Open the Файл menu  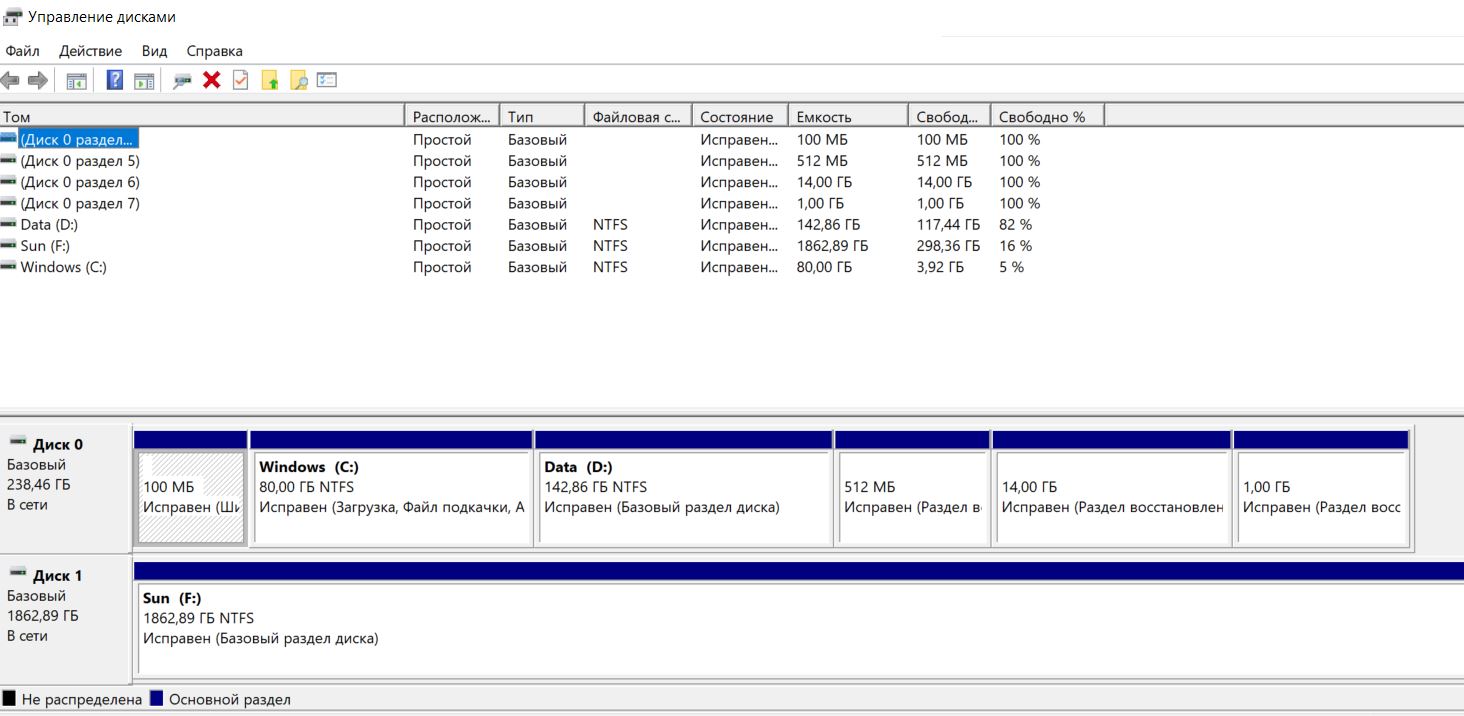(22, 51)
